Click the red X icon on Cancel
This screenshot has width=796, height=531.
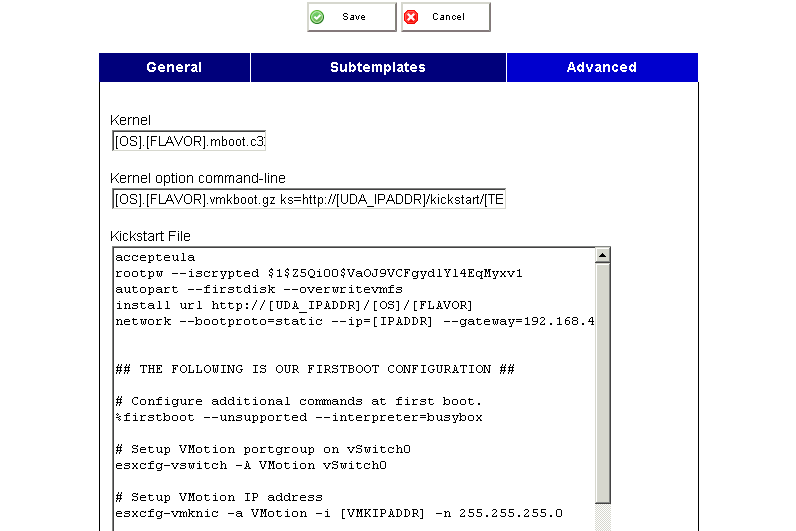coord(411,17)
